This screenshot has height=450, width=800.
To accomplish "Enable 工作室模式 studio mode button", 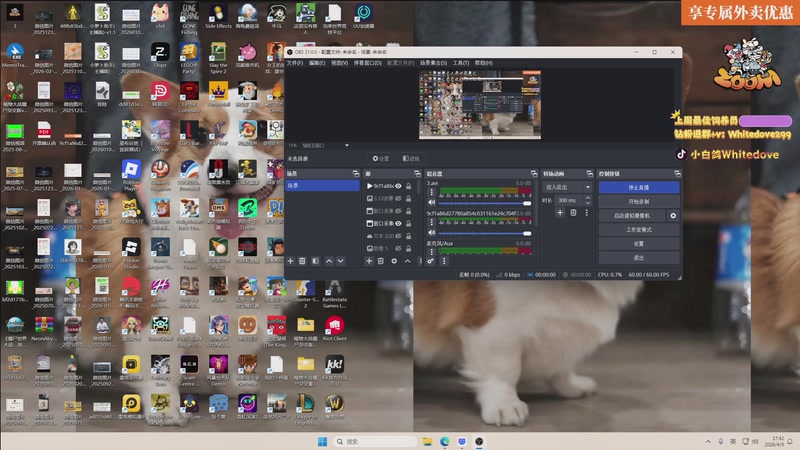I will coord(639,230).
